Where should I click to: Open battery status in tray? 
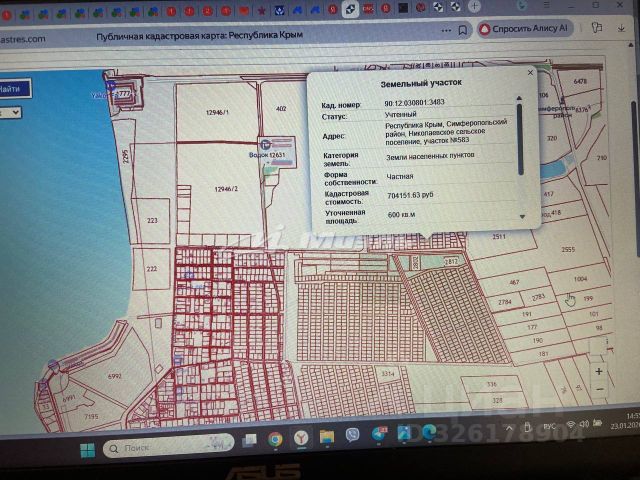pyautogui.click(x=597, y=423)
